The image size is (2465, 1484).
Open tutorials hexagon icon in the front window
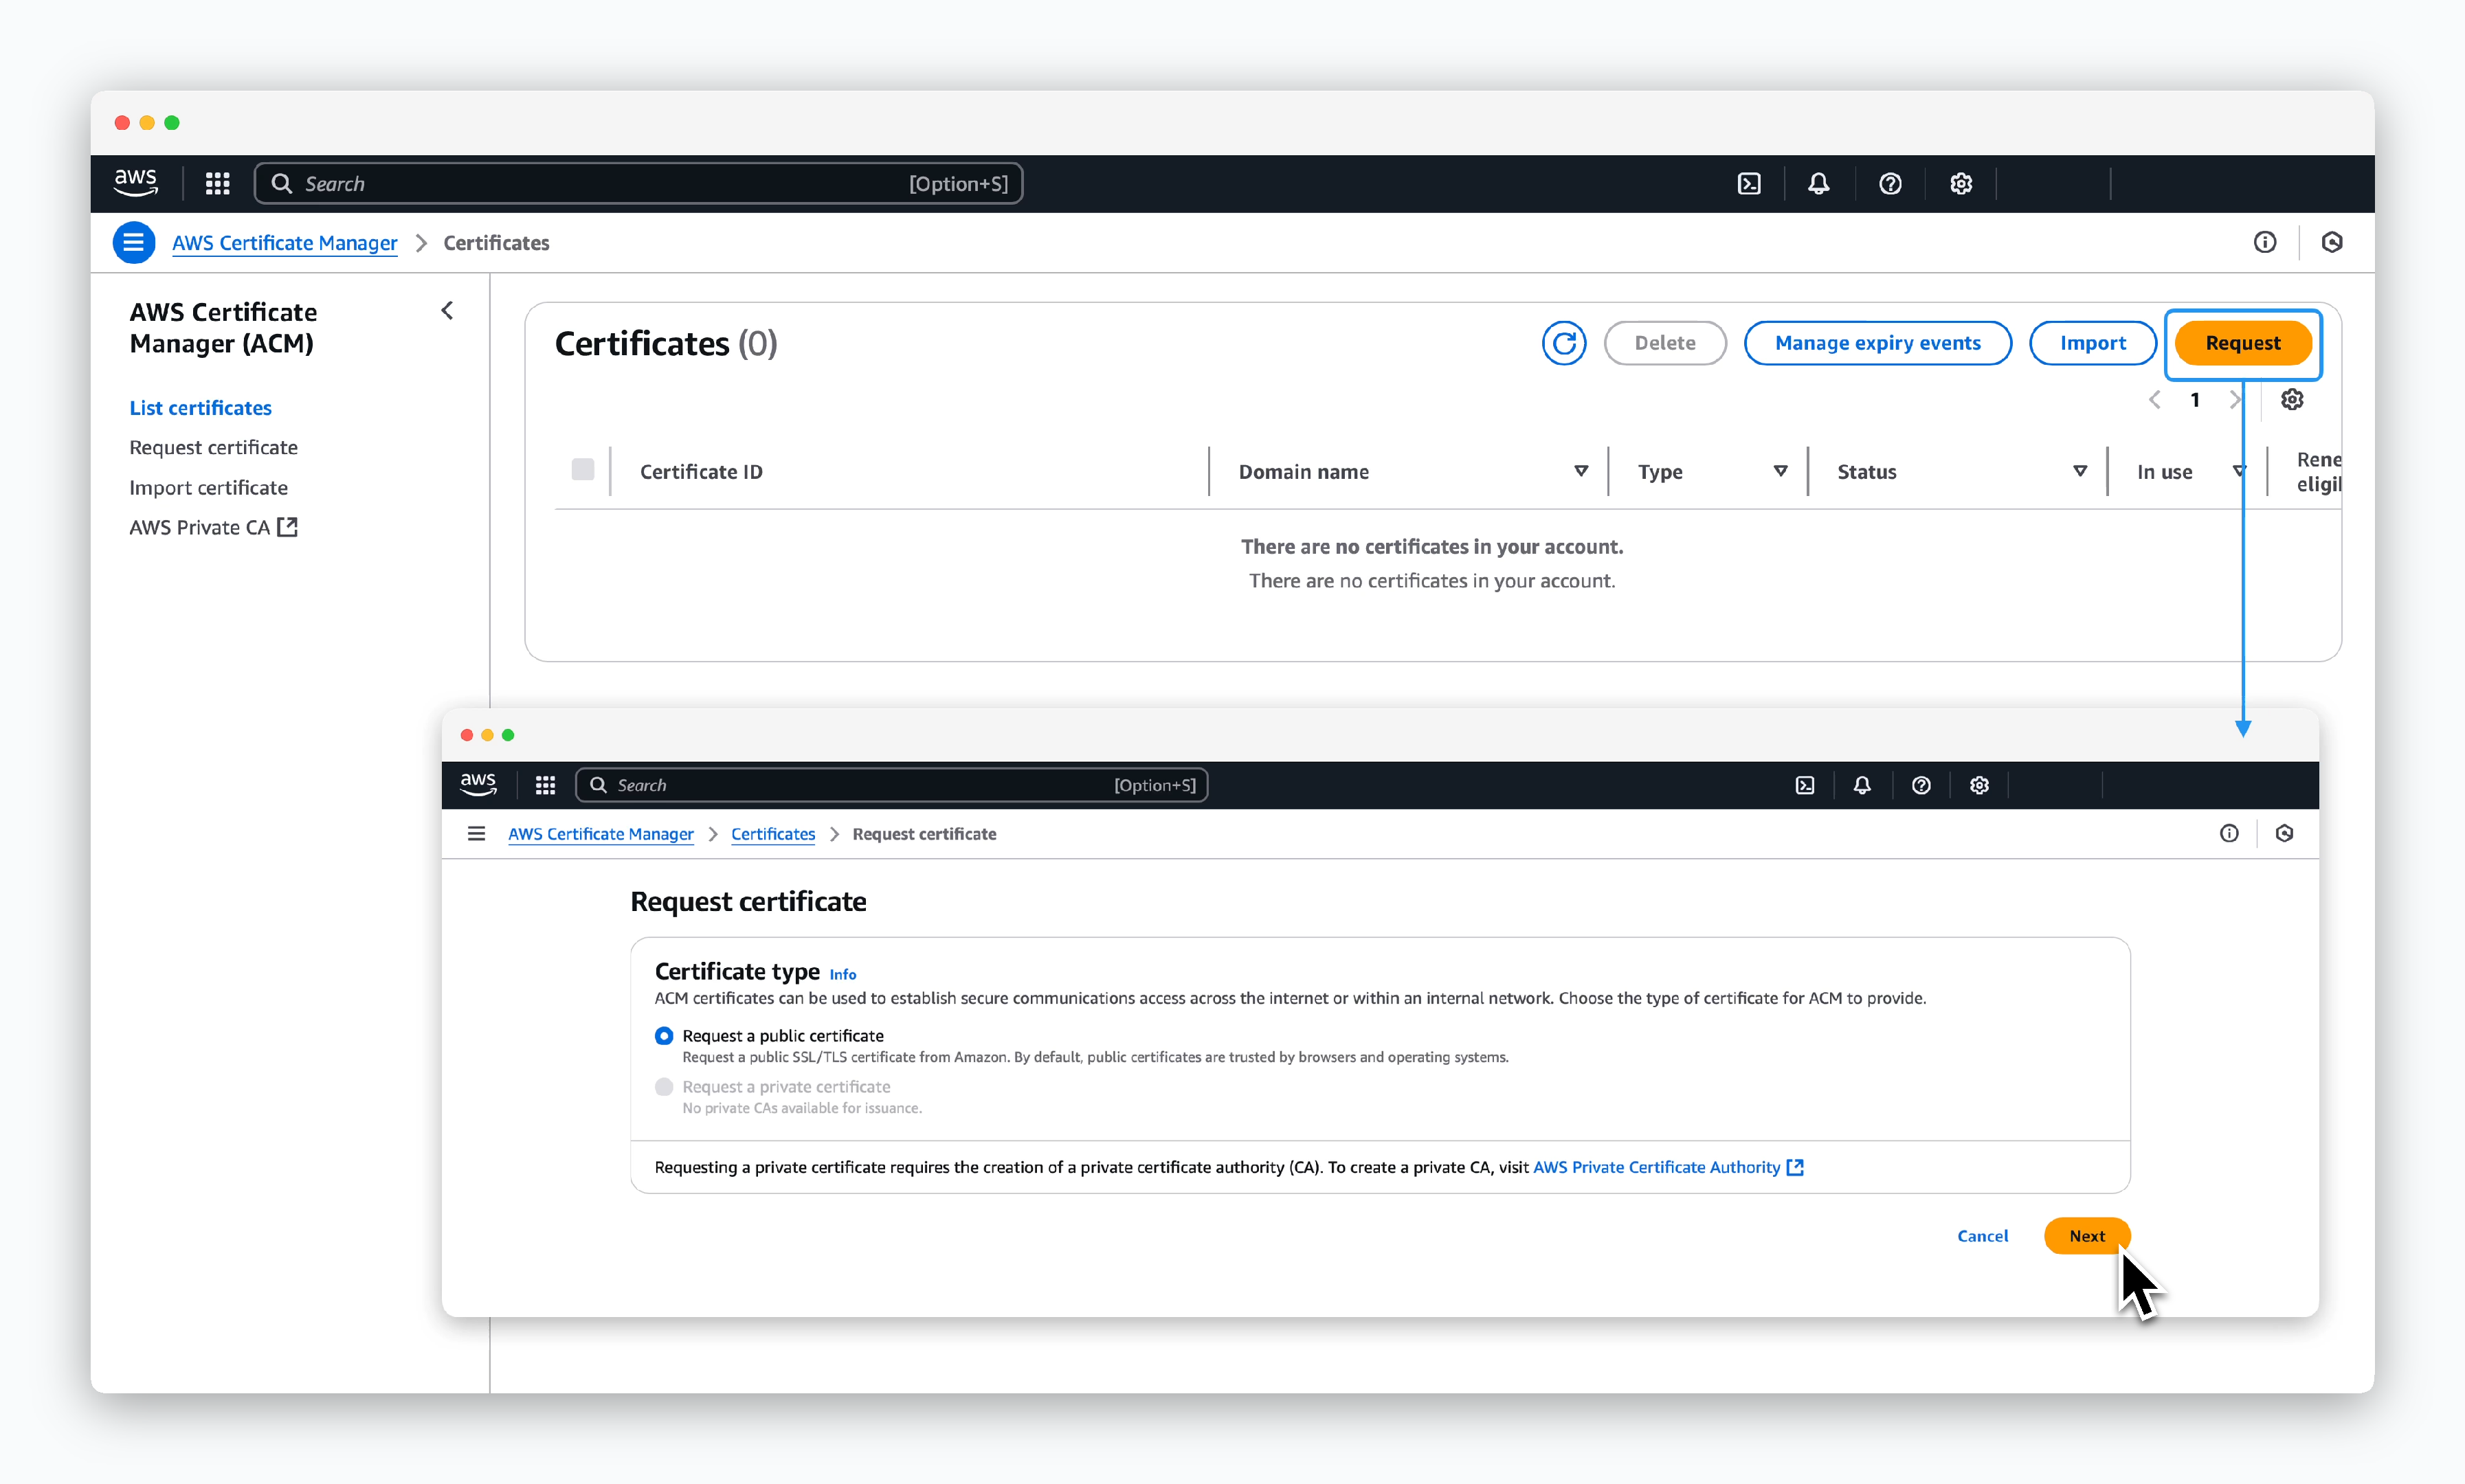click(x=2283, y=833)
